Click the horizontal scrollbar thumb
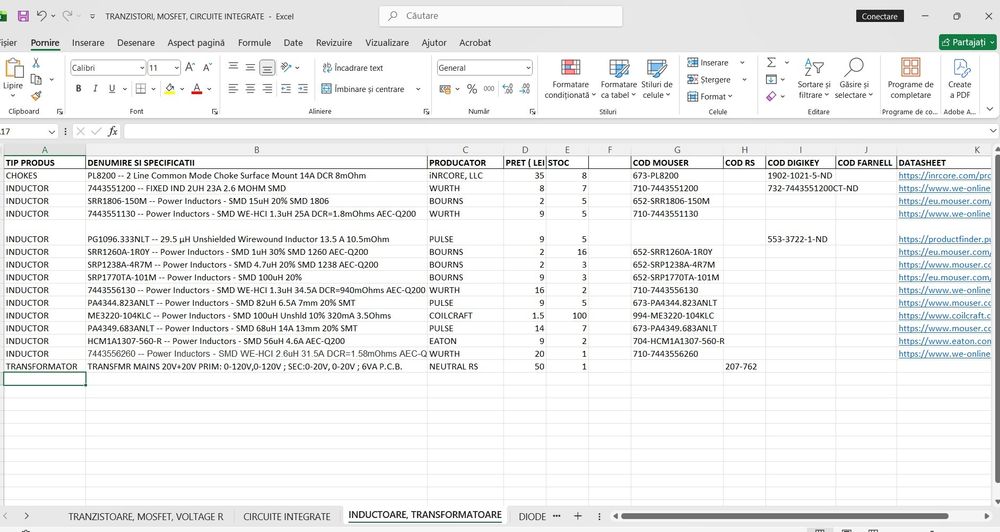The image size is (1000, 532). coord(784,515)
